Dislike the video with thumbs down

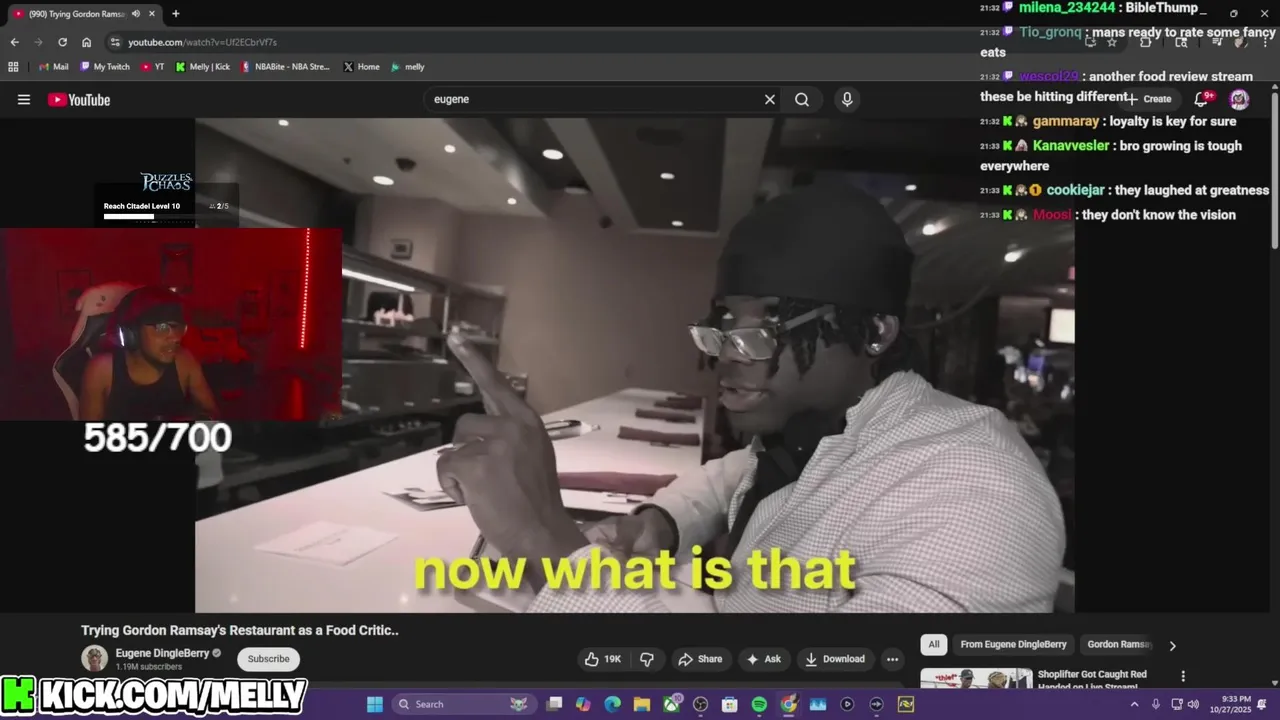(647, 659)
